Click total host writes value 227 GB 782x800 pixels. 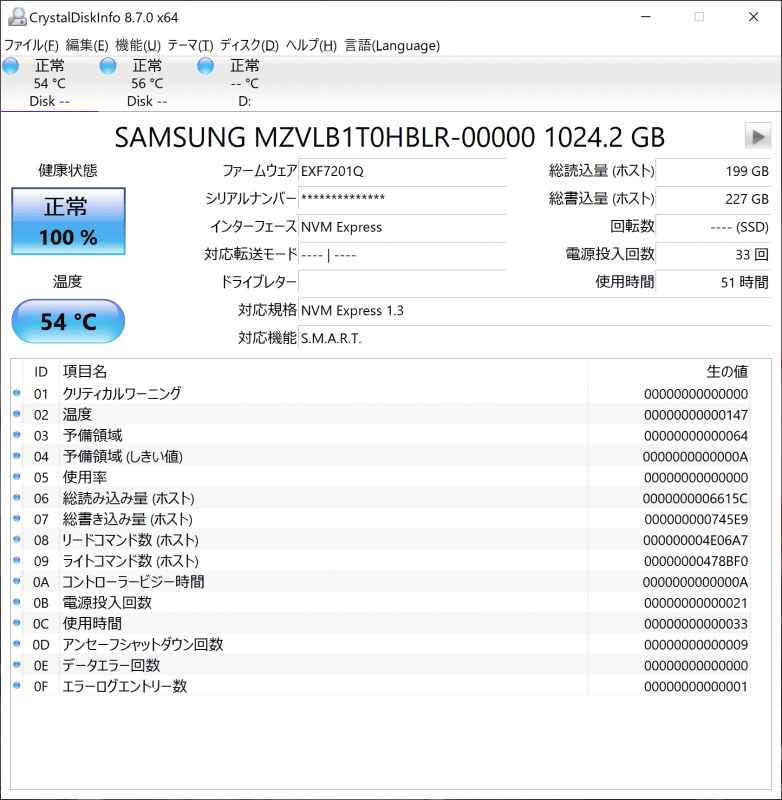pyautogui.click(x=713, y=198)
